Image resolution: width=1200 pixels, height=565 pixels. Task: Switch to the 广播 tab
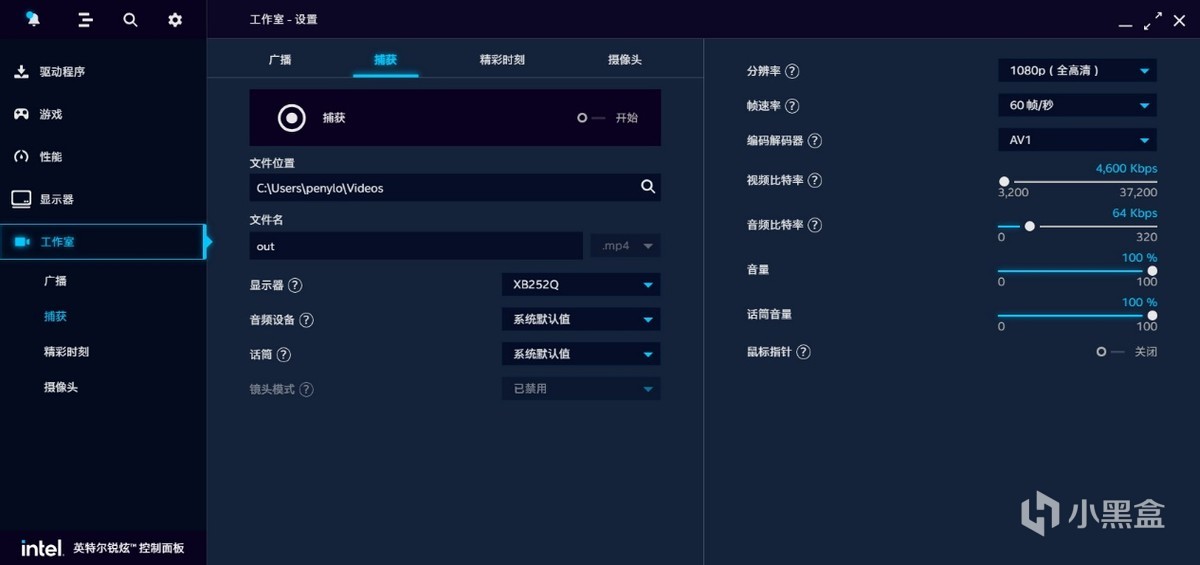[x=280, y=59]
